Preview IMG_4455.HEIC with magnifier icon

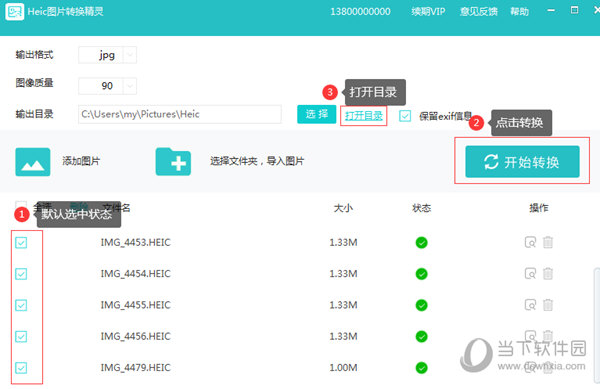(x=530, y=305)
